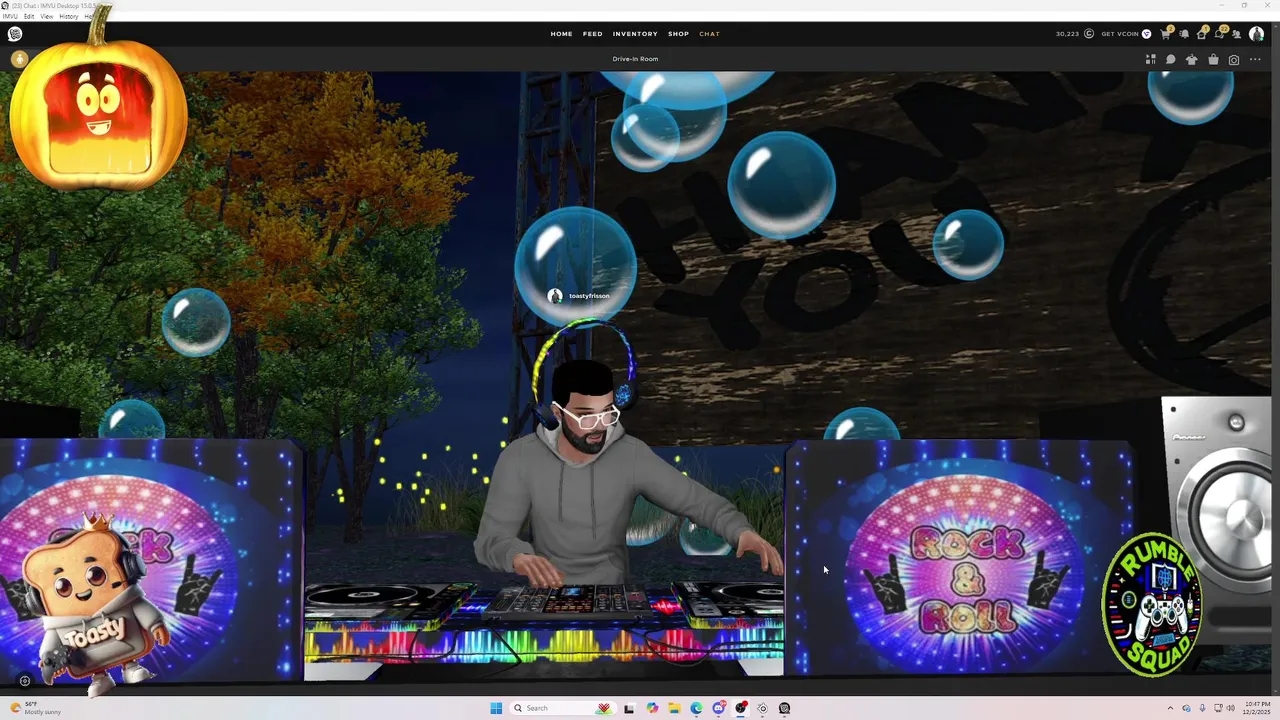The width and height of the screenshot is (1280, 720).
Task: Show hidden system tray icons
Action: [x=1170, y=708]
